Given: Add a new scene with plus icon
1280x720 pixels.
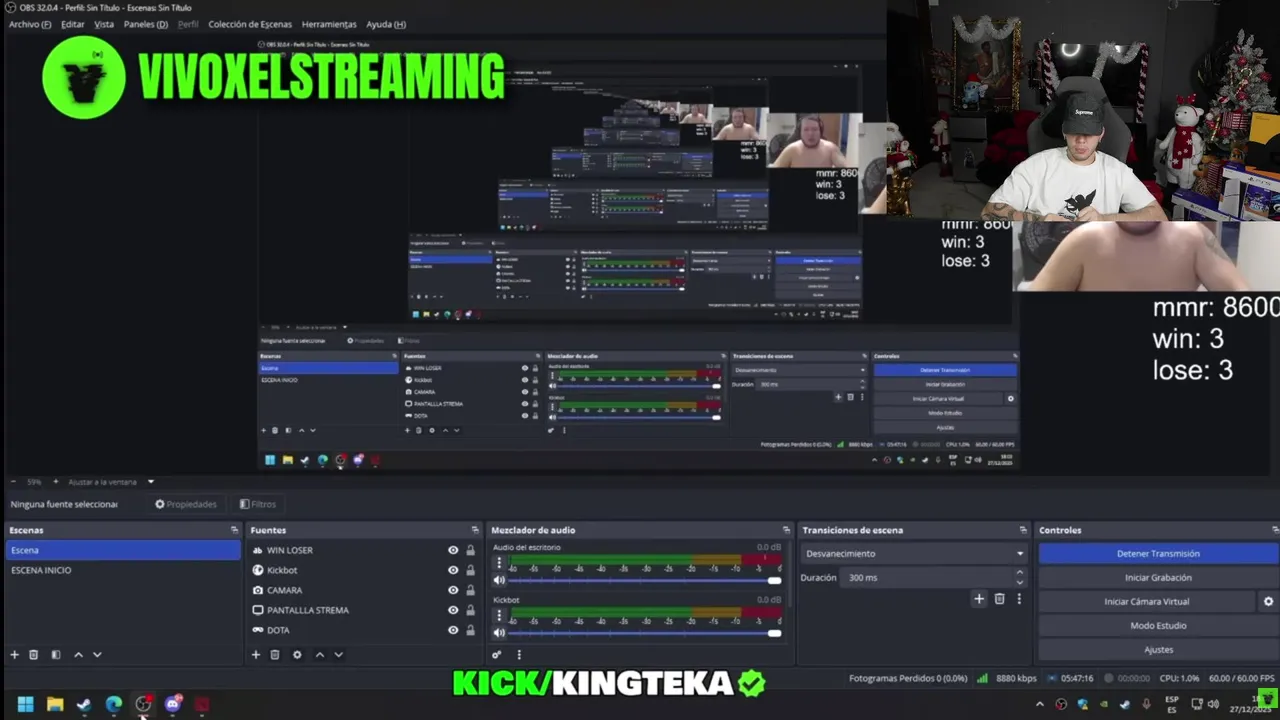Looking at the screenshot, I should (x=14, y=655).
